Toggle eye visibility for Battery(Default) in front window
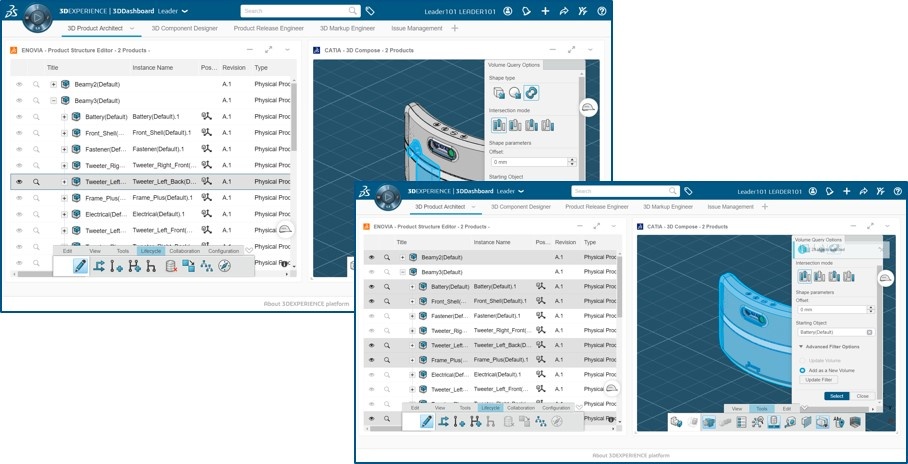Viewport: 908px width, 464px height. point(371,286)
